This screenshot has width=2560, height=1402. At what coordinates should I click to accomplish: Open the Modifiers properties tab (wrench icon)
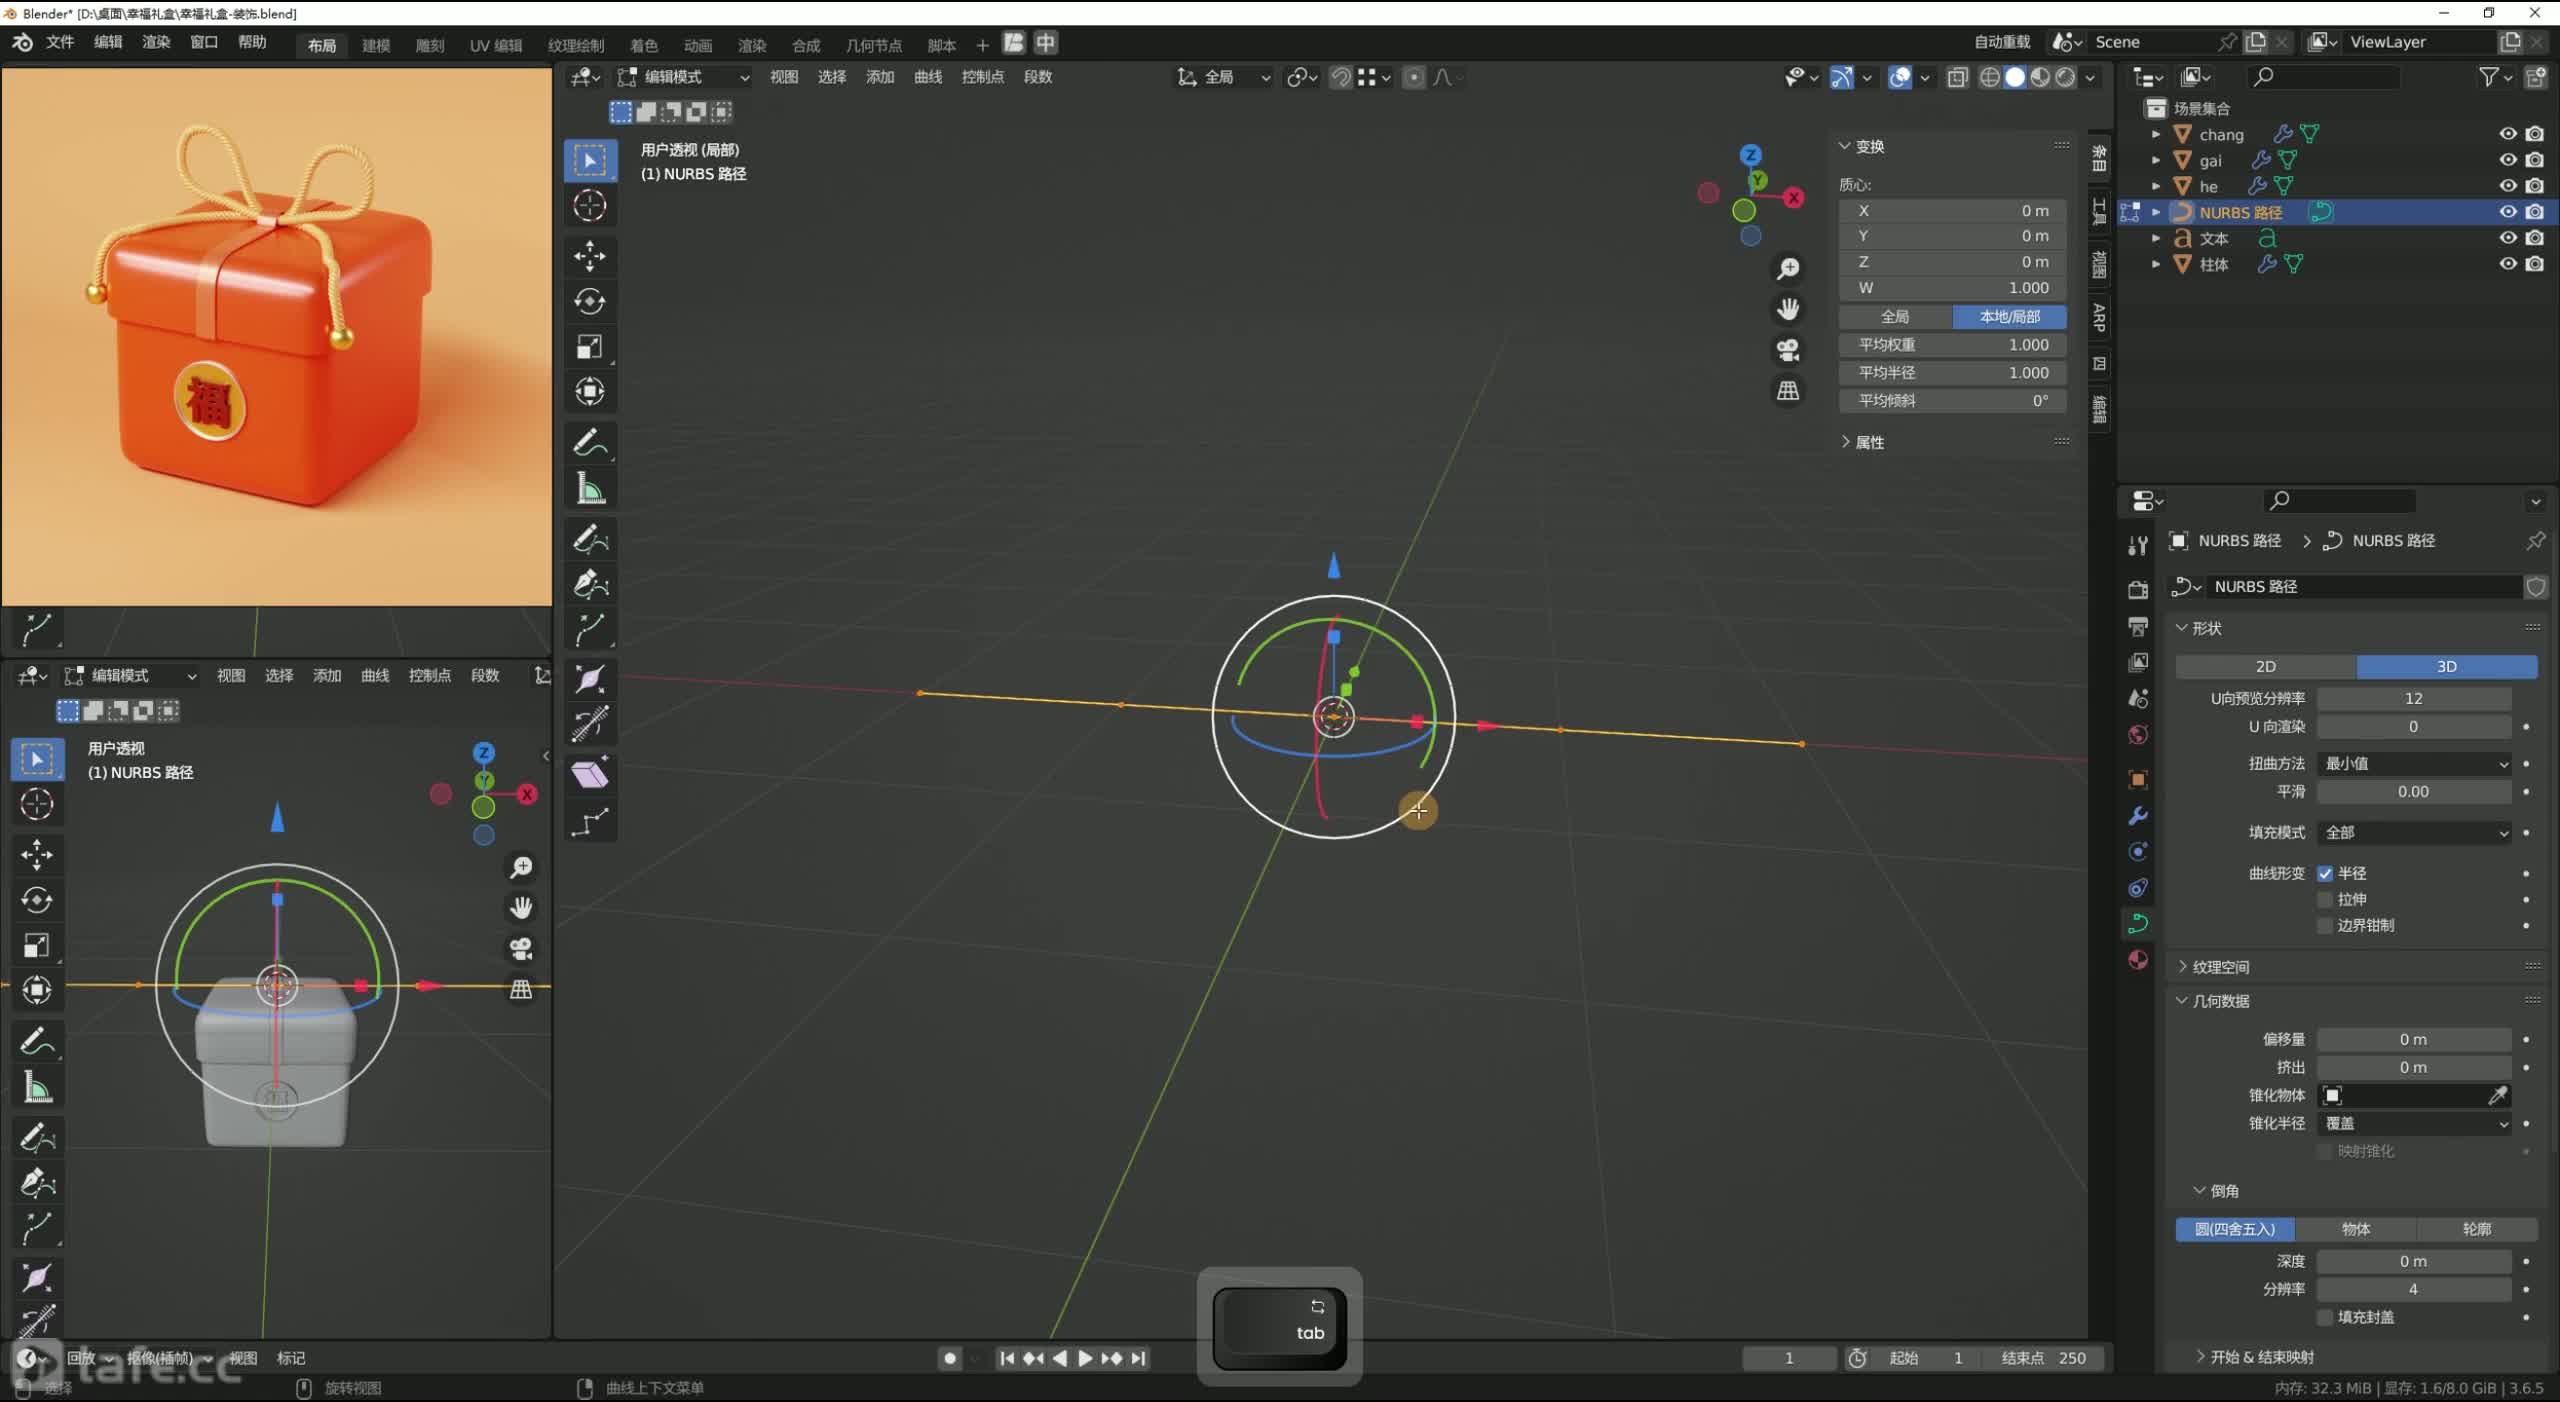(2138, 816)
